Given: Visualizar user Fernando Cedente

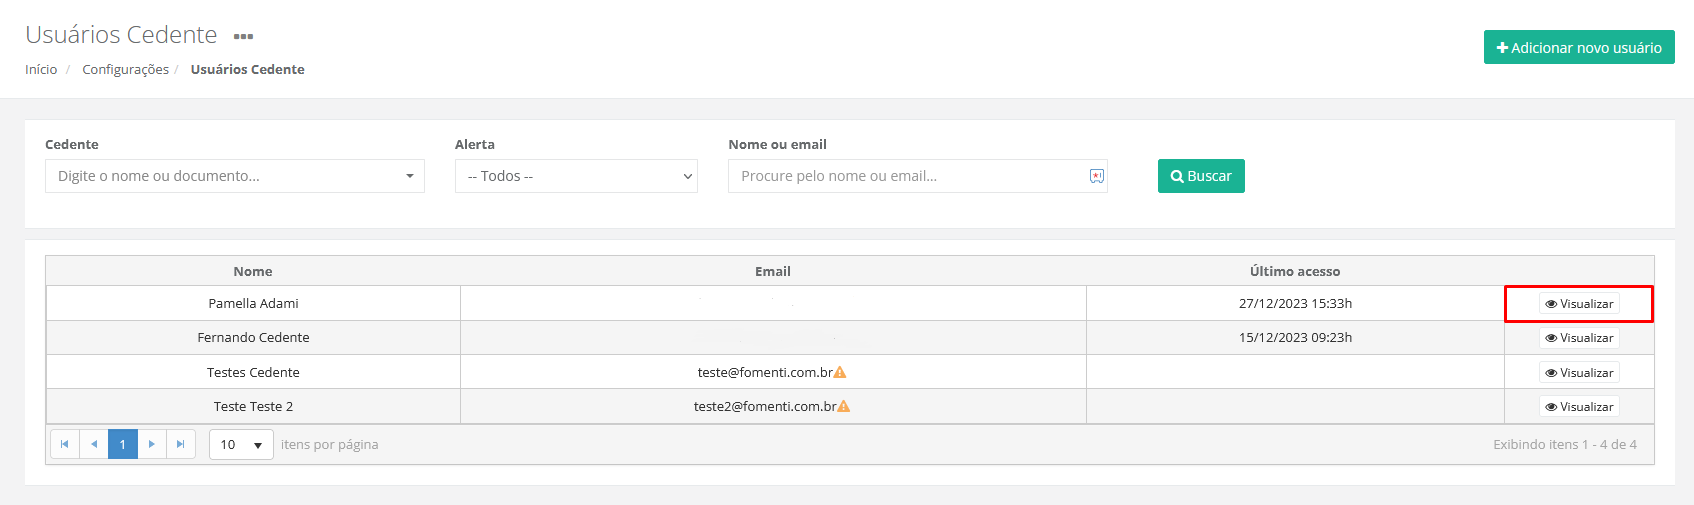Looking at the screenshot, I should tap(1579, 338).
